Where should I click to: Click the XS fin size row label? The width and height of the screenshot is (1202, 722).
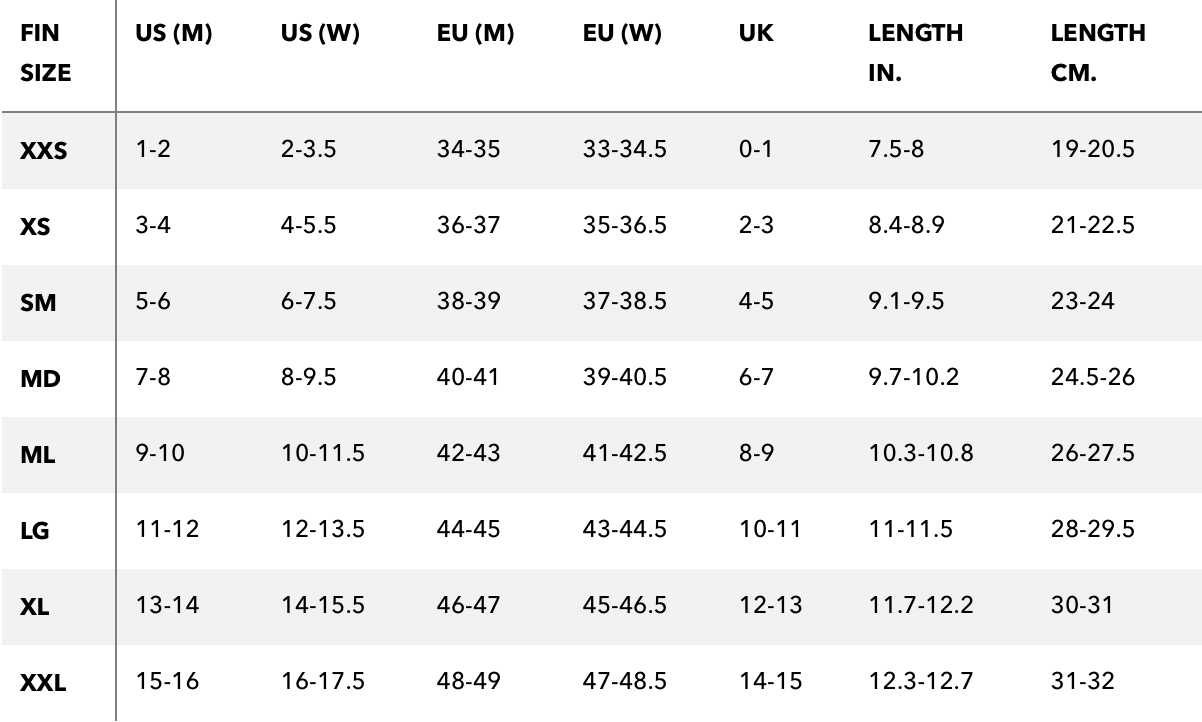(x=35, y=227)
